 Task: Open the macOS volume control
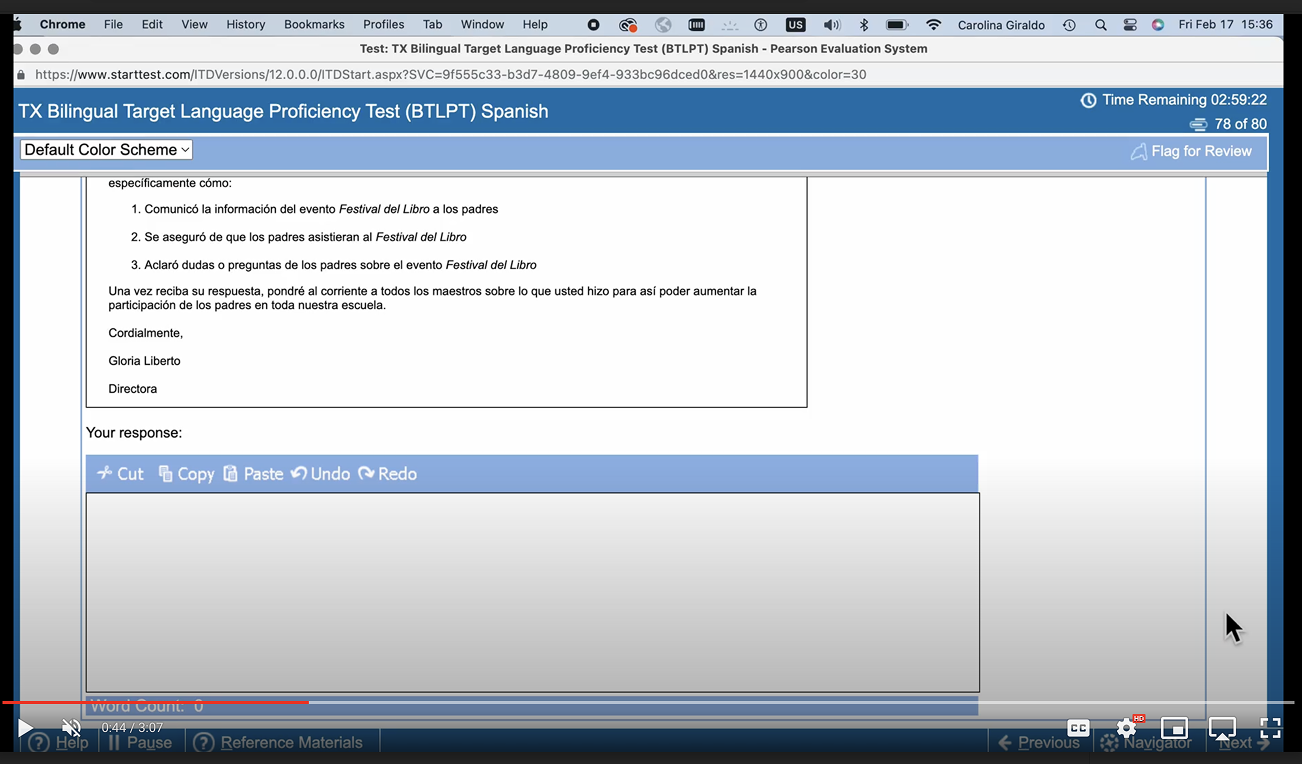(831, 24)
